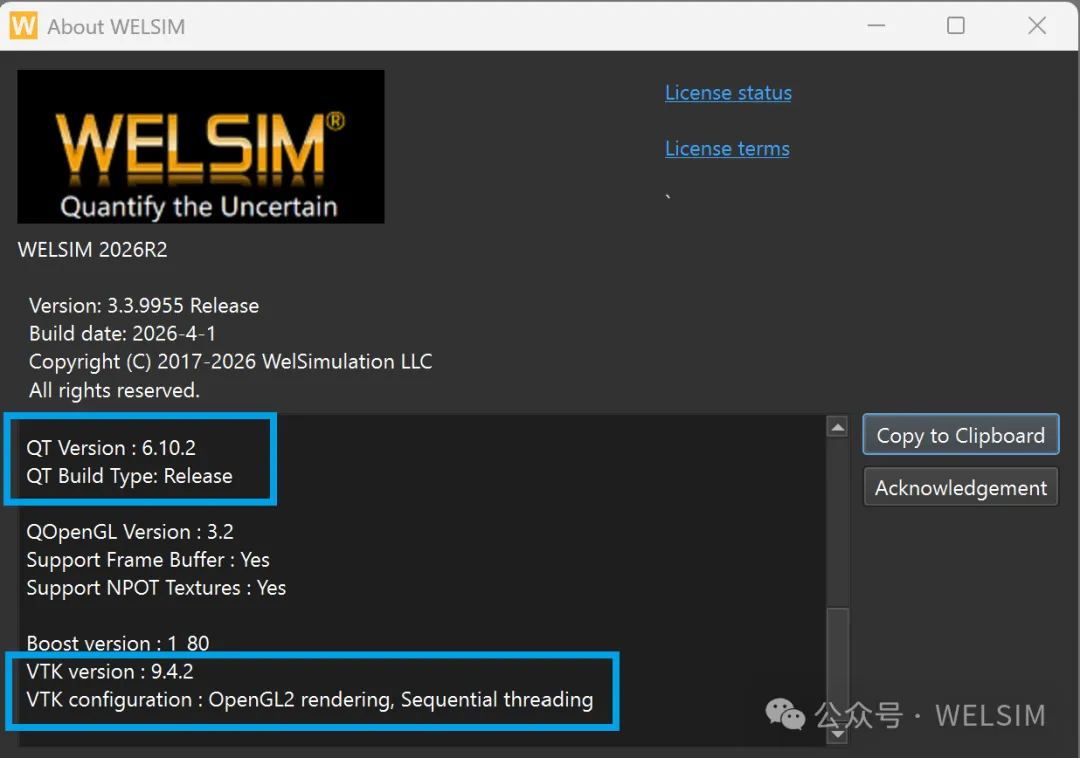Image resolution: width=1080 pixels, height=758 pixels.
Task: Click the scroll up arrow in info pane
Action: pos(838,428)
